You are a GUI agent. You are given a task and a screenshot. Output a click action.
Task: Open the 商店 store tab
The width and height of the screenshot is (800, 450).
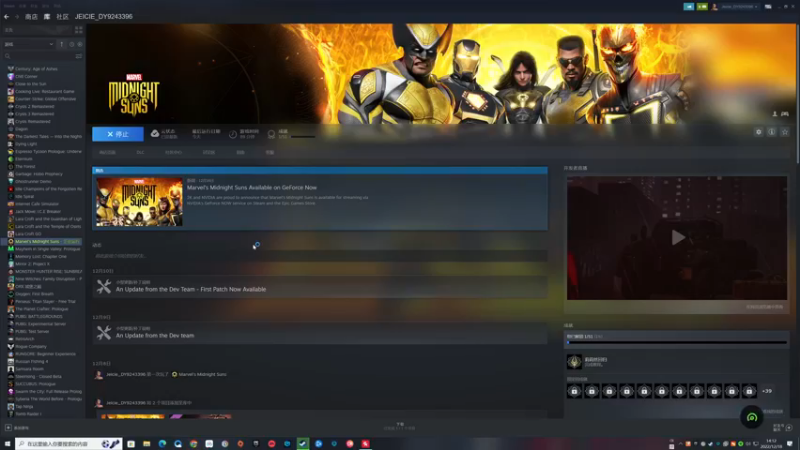point(31,17)
